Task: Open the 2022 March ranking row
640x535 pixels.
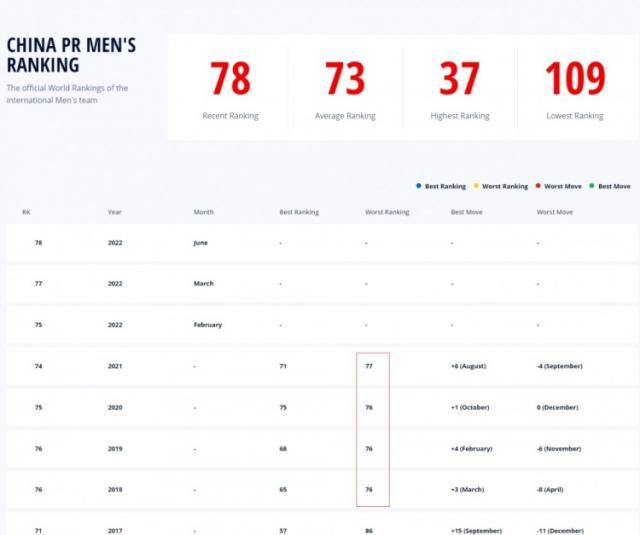Action: pos(320,284)
